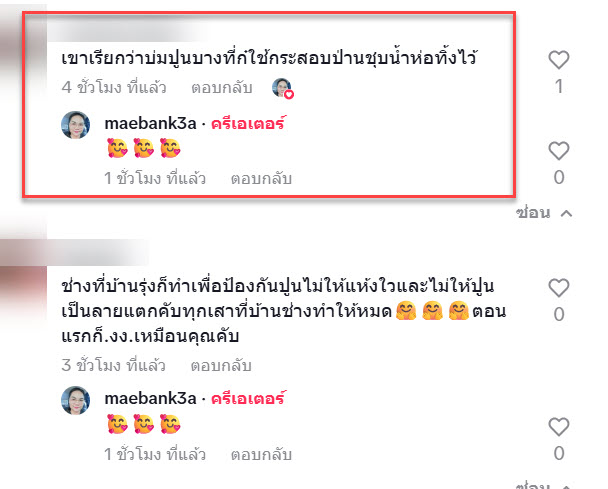This screenshot has width=608, height=489.
Task: Like maebank3a's first emoji reply
Action: 558,150
